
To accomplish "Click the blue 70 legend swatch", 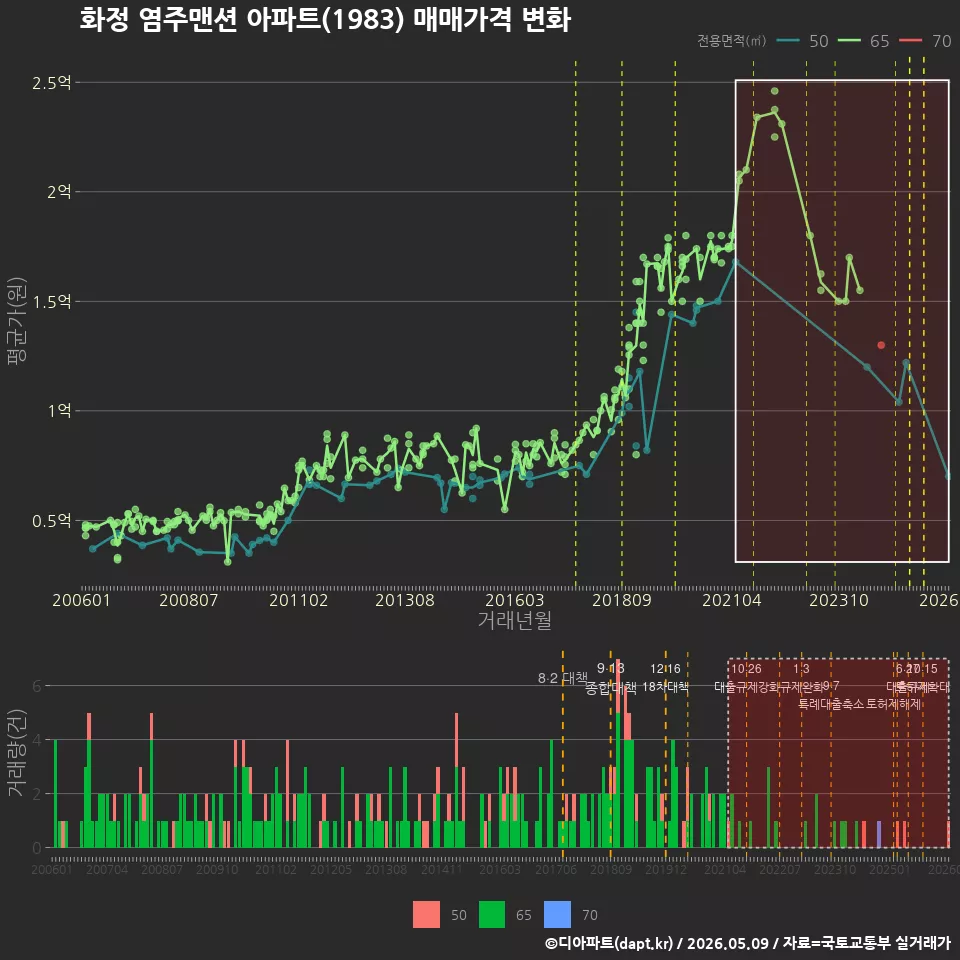I will click(x=557, y=915).
